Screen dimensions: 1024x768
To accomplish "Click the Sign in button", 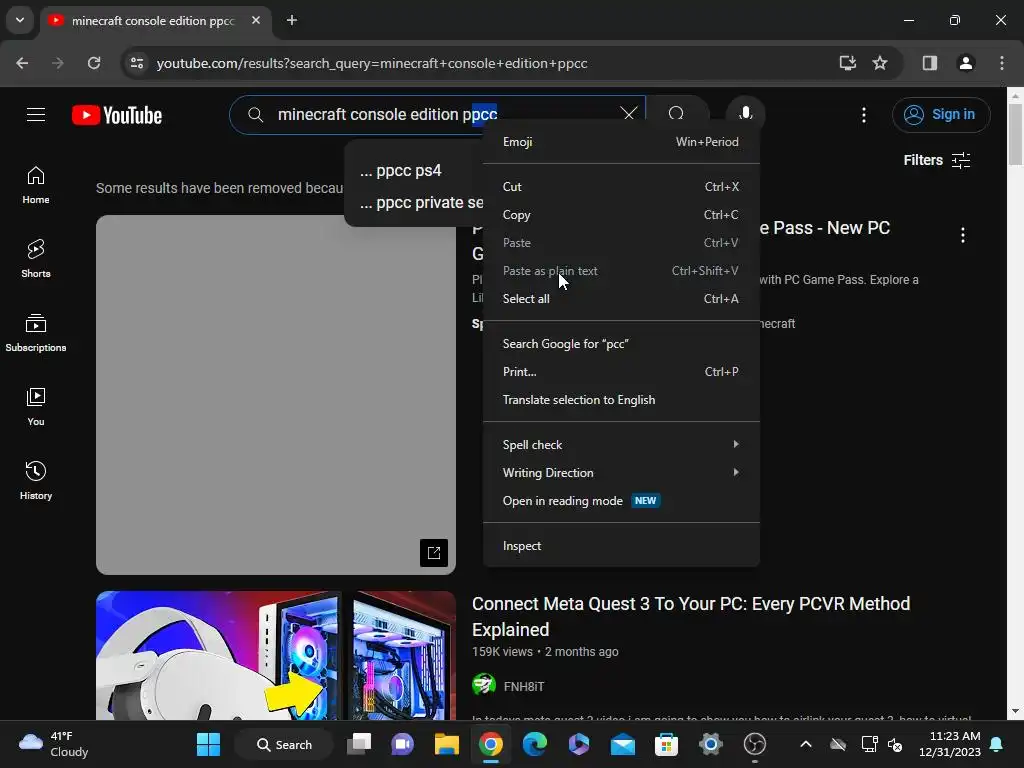I will tap(941, 115).
